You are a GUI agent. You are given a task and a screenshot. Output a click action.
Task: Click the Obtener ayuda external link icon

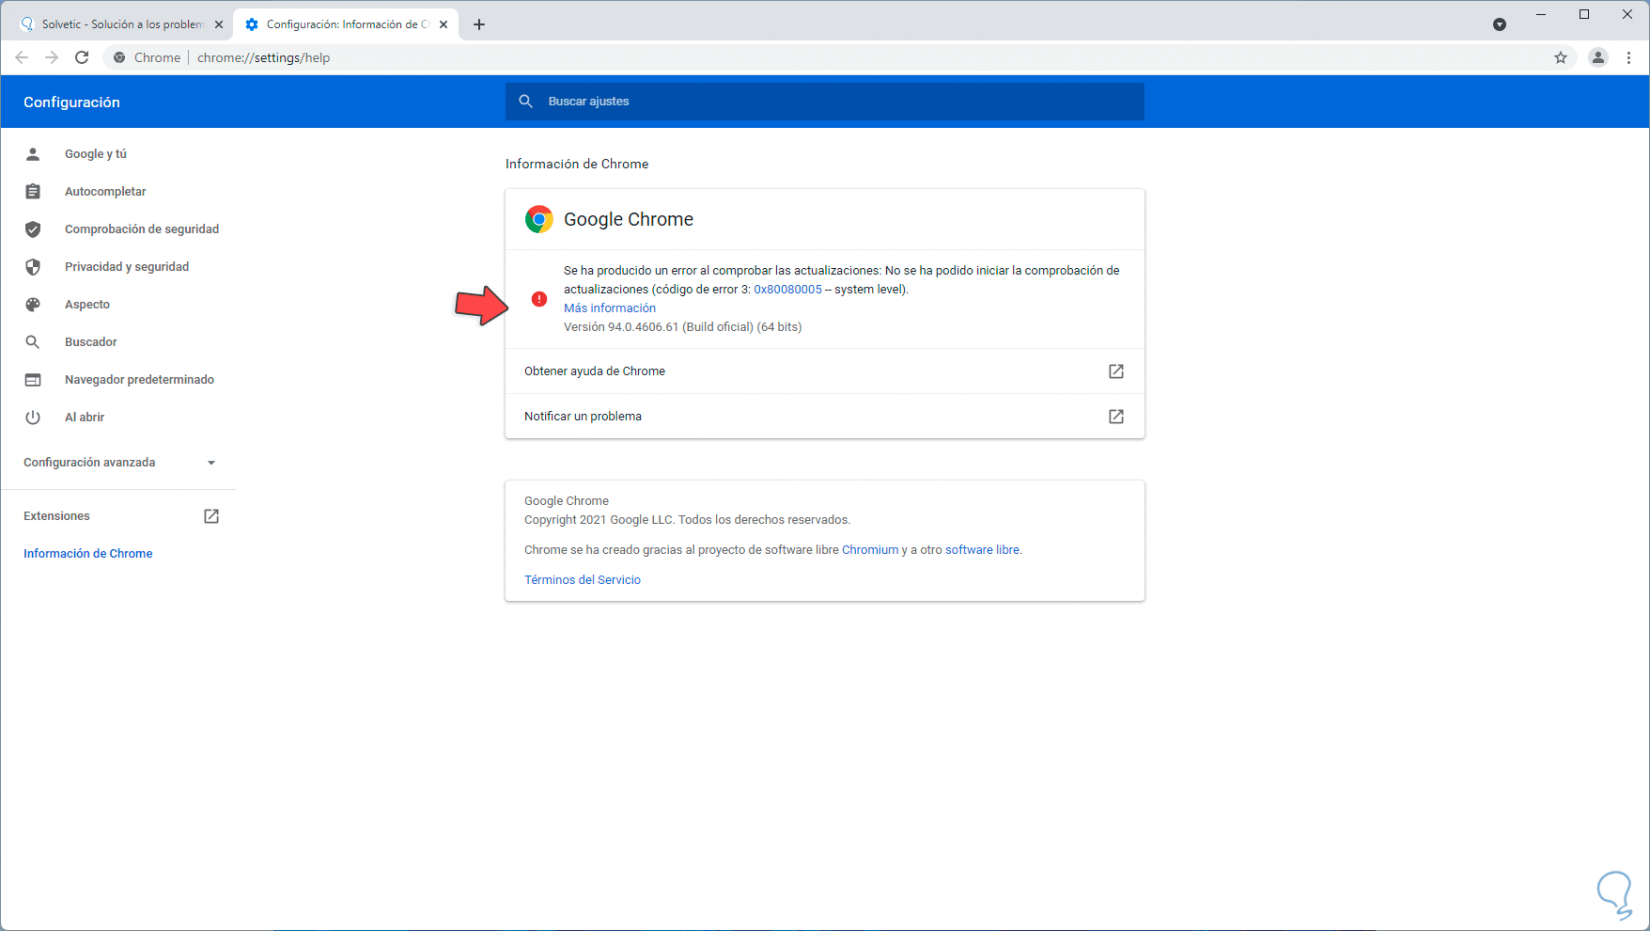(x=1116, y=371)
